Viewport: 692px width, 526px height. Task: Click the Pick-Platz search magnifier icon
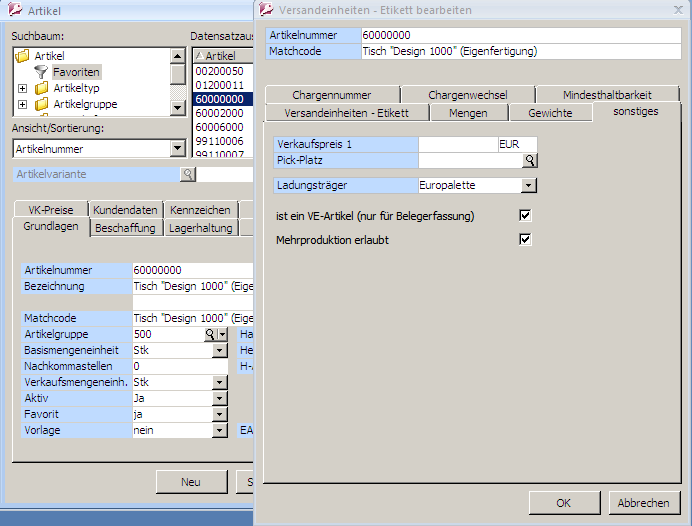(530, 160)
